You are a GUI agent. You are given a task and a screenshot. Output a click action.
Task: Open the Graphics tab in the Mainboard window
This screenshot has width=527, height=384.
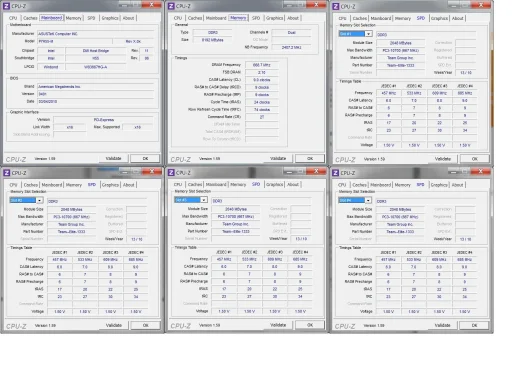[110, 18]
